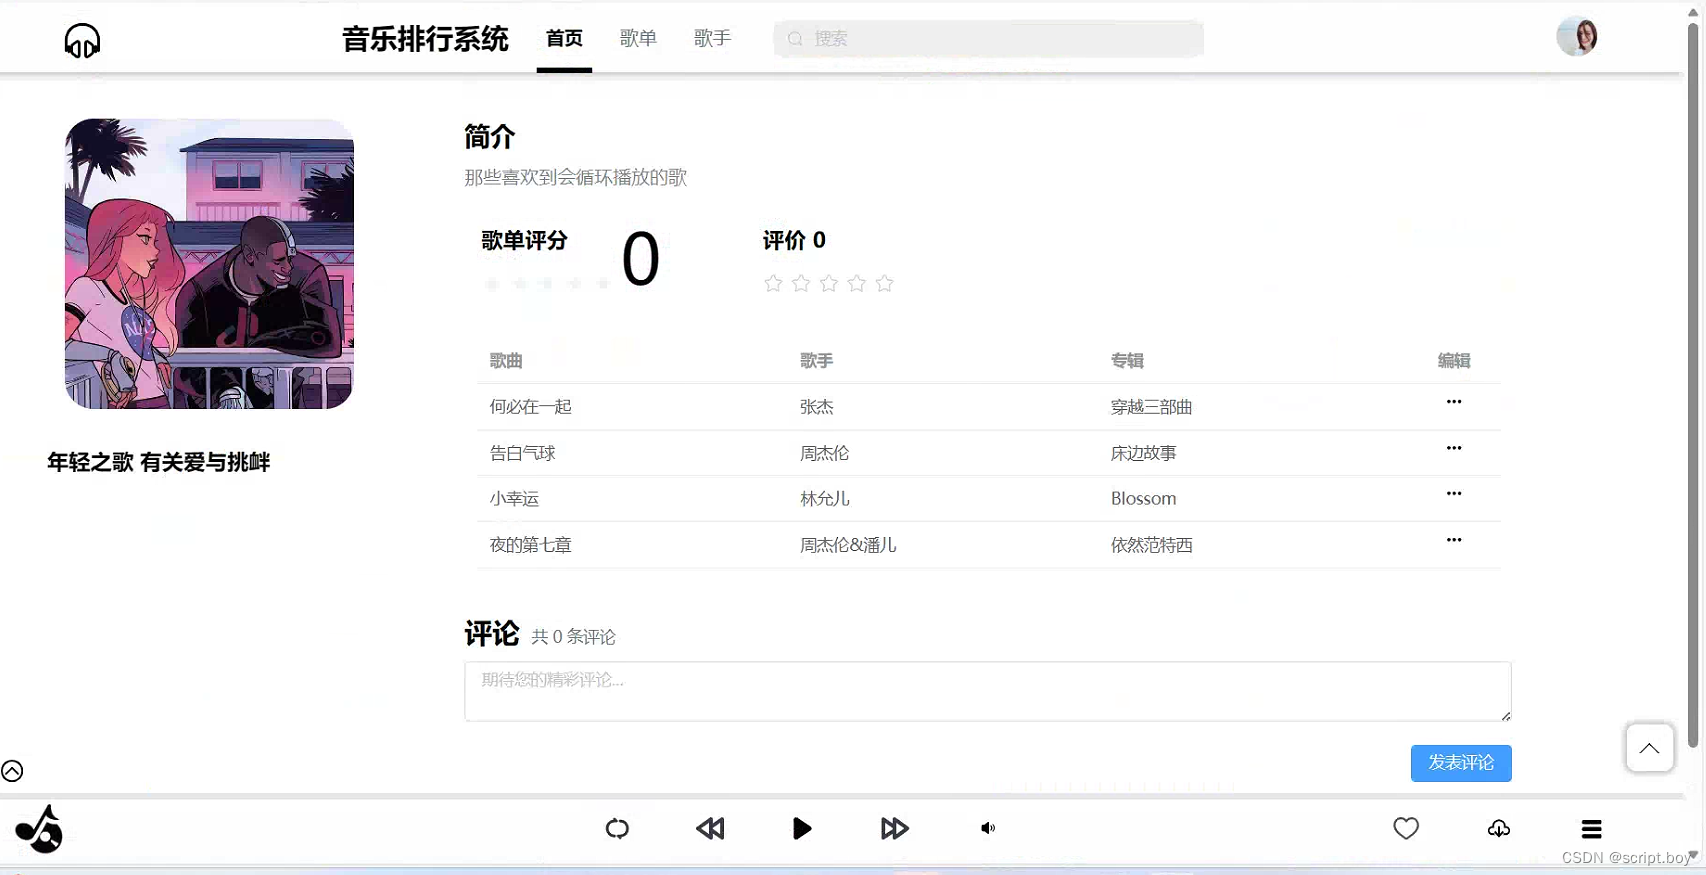
Task: Open edit options for 夜的第七章
Action: tap(1454, 540)
